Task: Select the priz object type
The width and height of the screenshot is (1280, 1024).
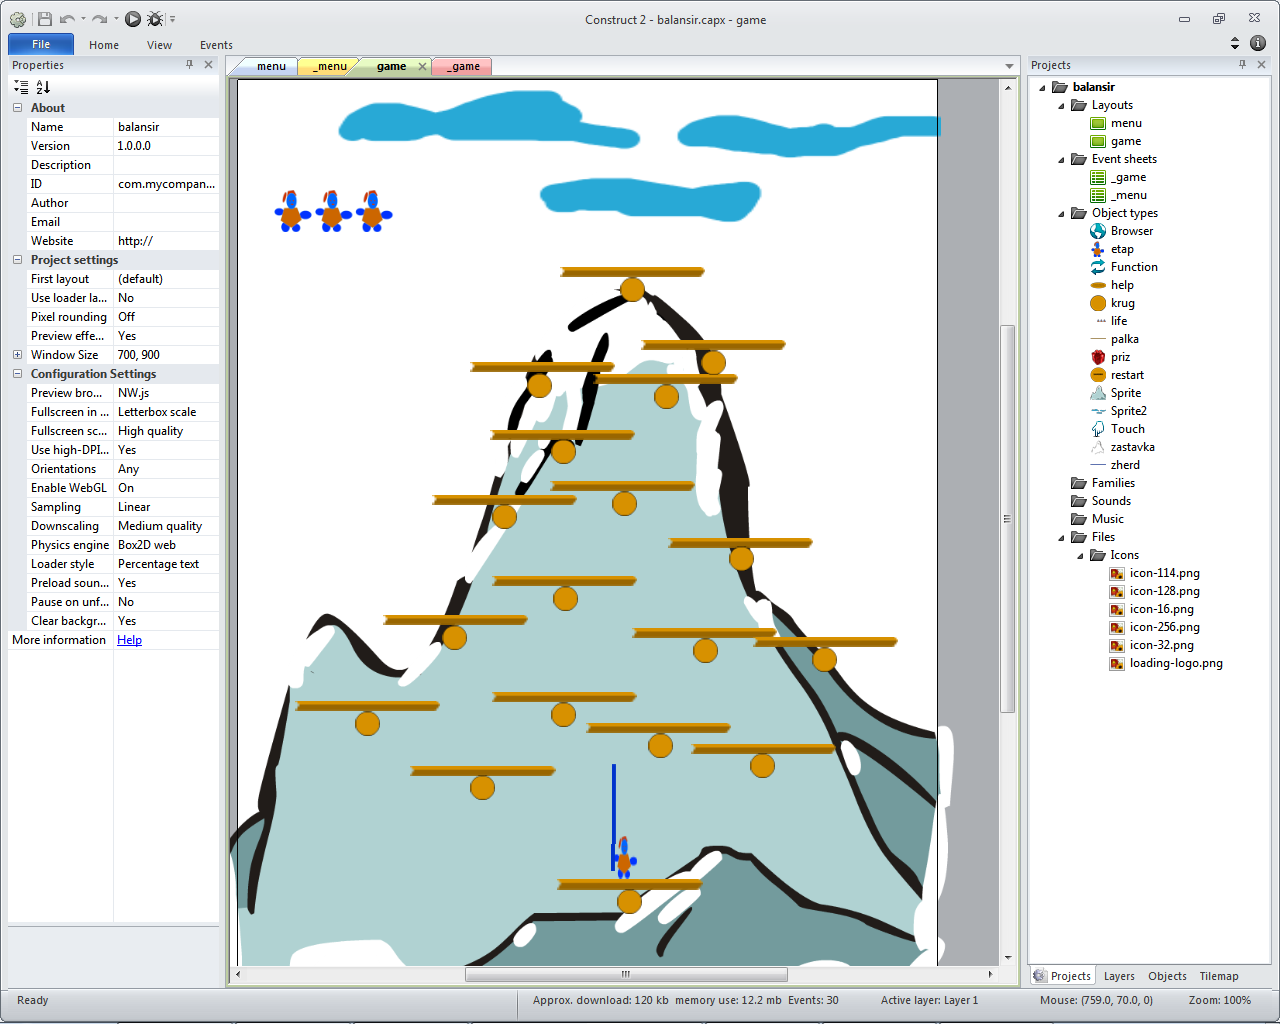Action: pos(1120,357)
